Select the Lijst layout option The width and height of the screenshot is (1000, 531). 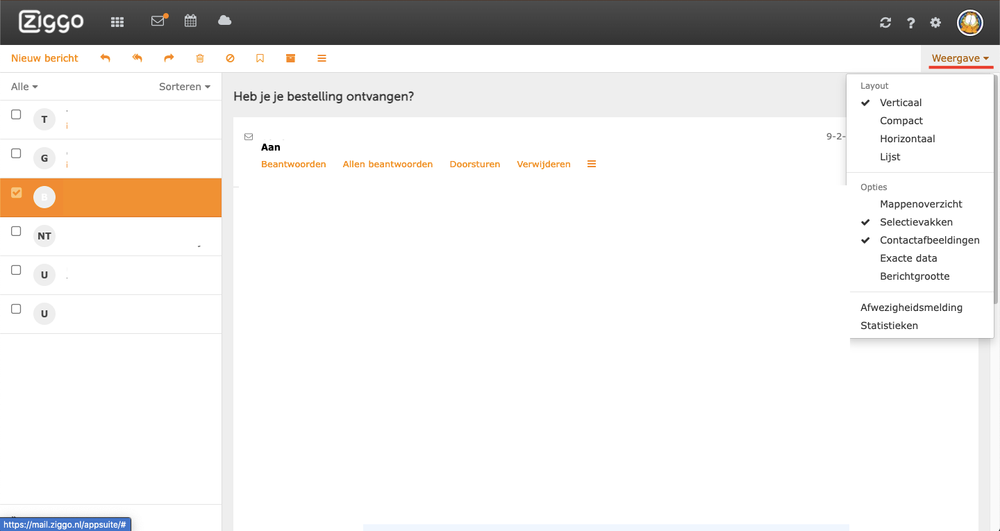[x=890, y=156]
